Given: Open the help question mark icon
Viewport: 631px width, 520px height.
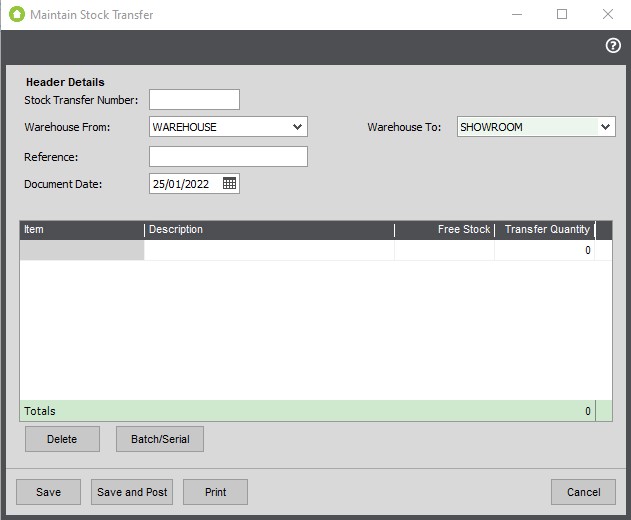Looking at the screenshot, I should point(613,45).
